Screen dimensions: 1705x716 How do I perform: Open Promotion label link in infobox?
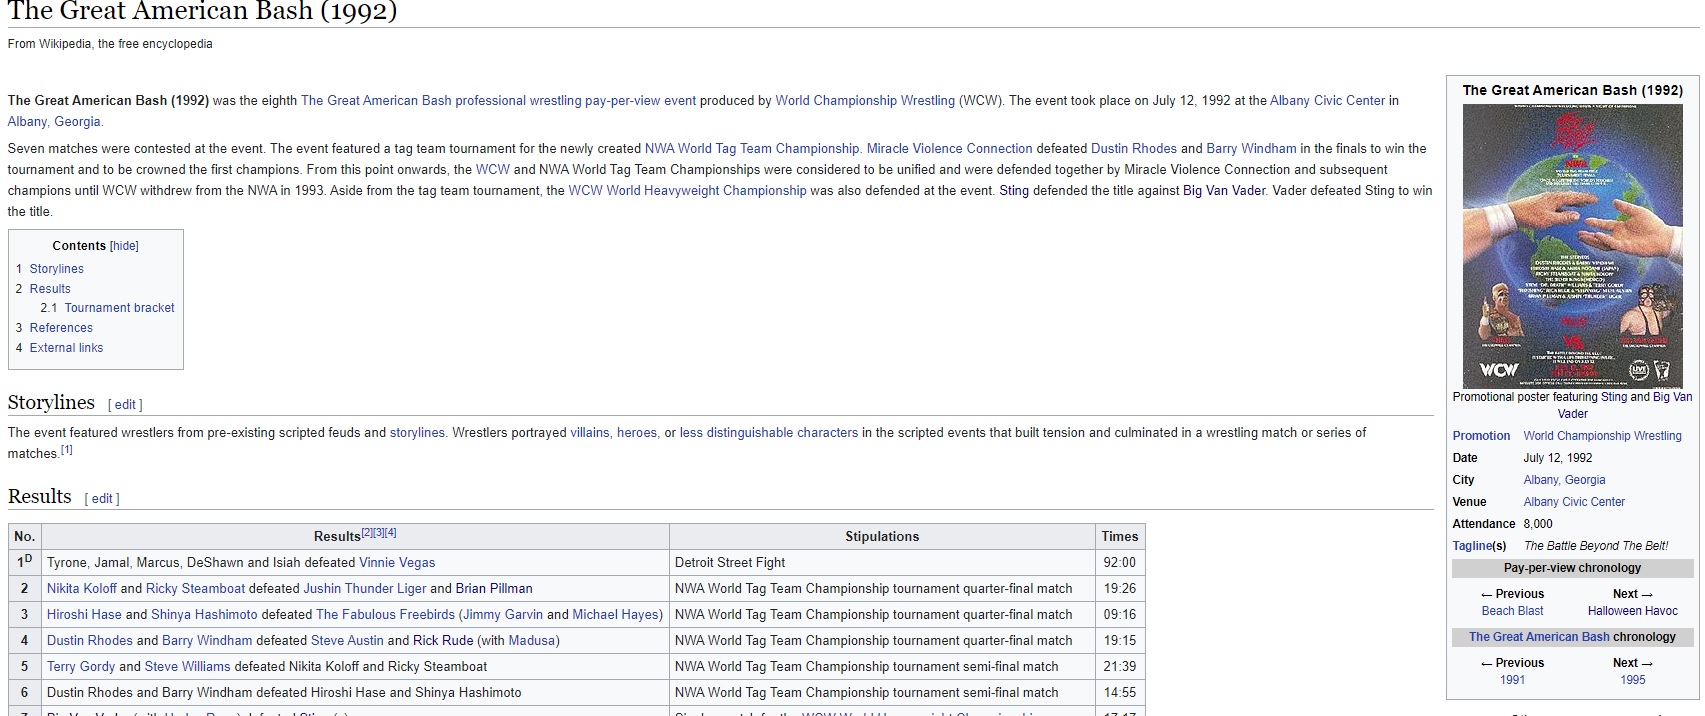click(x=1481, y=436)
